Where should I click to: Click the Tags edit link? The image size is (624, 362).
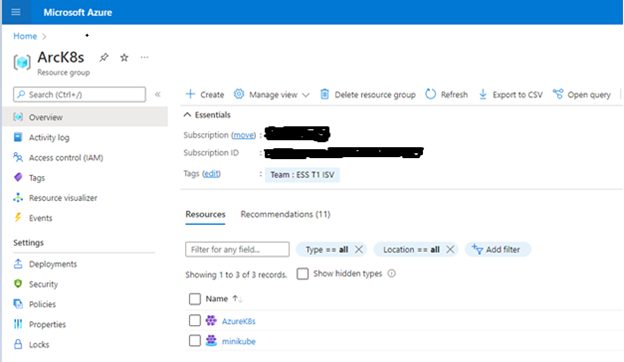click(x=211, y=174)
